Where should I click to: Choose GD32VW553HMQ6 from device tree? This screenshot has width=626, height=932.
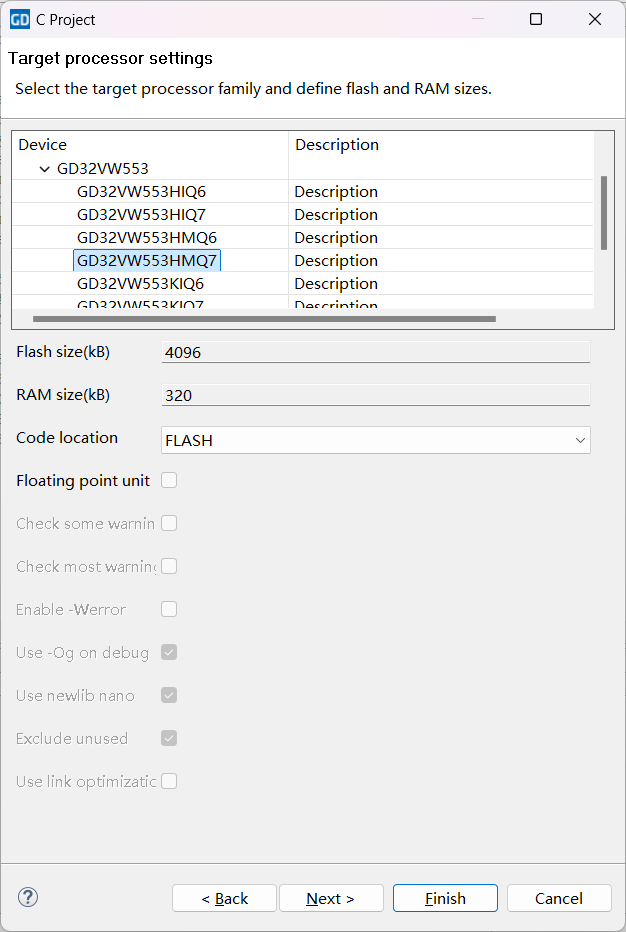tap(146, 237)
